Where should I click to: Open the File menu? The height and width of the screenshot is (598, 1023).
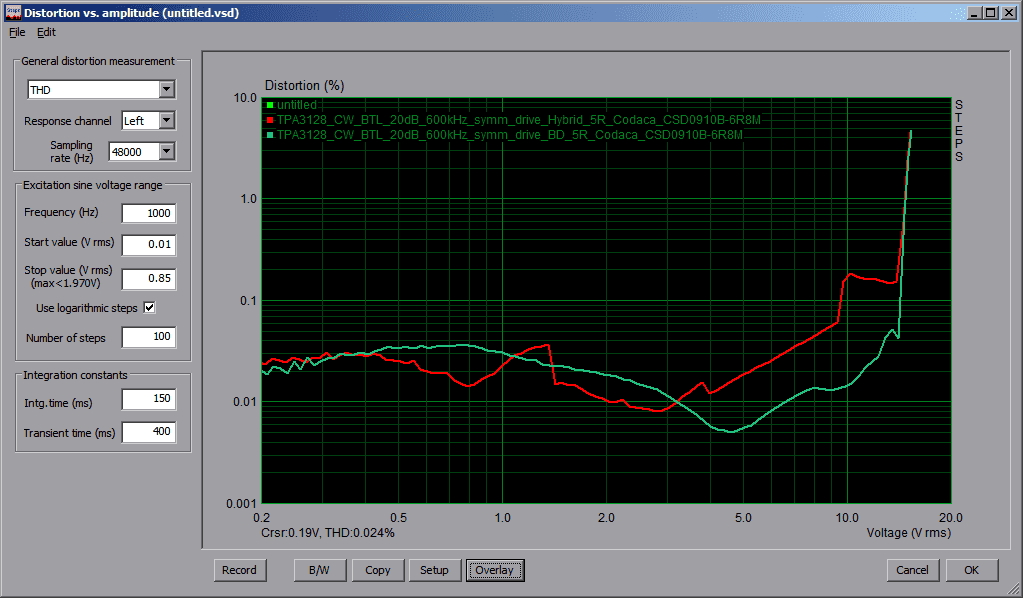pos(17,32)
